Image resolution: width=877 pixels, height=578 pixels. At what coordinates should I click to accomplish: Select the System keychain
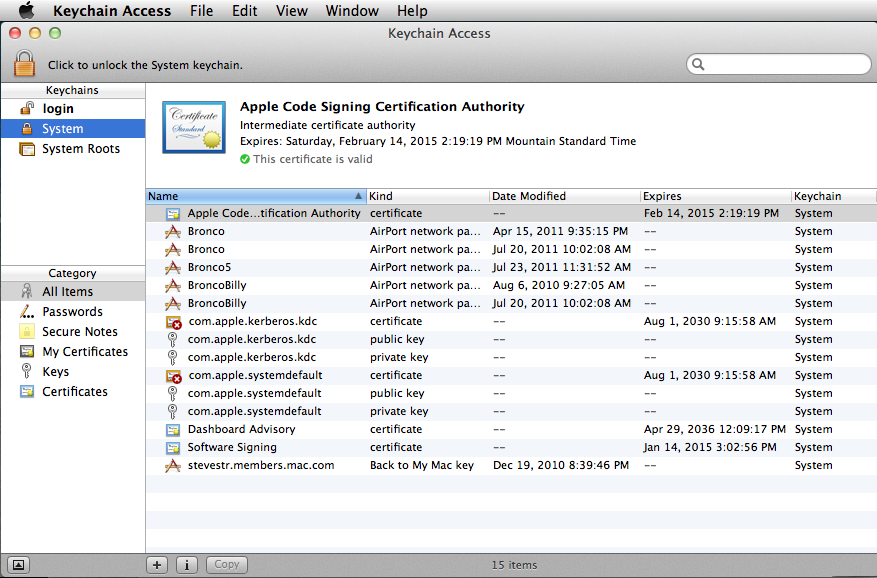point(73,129)
